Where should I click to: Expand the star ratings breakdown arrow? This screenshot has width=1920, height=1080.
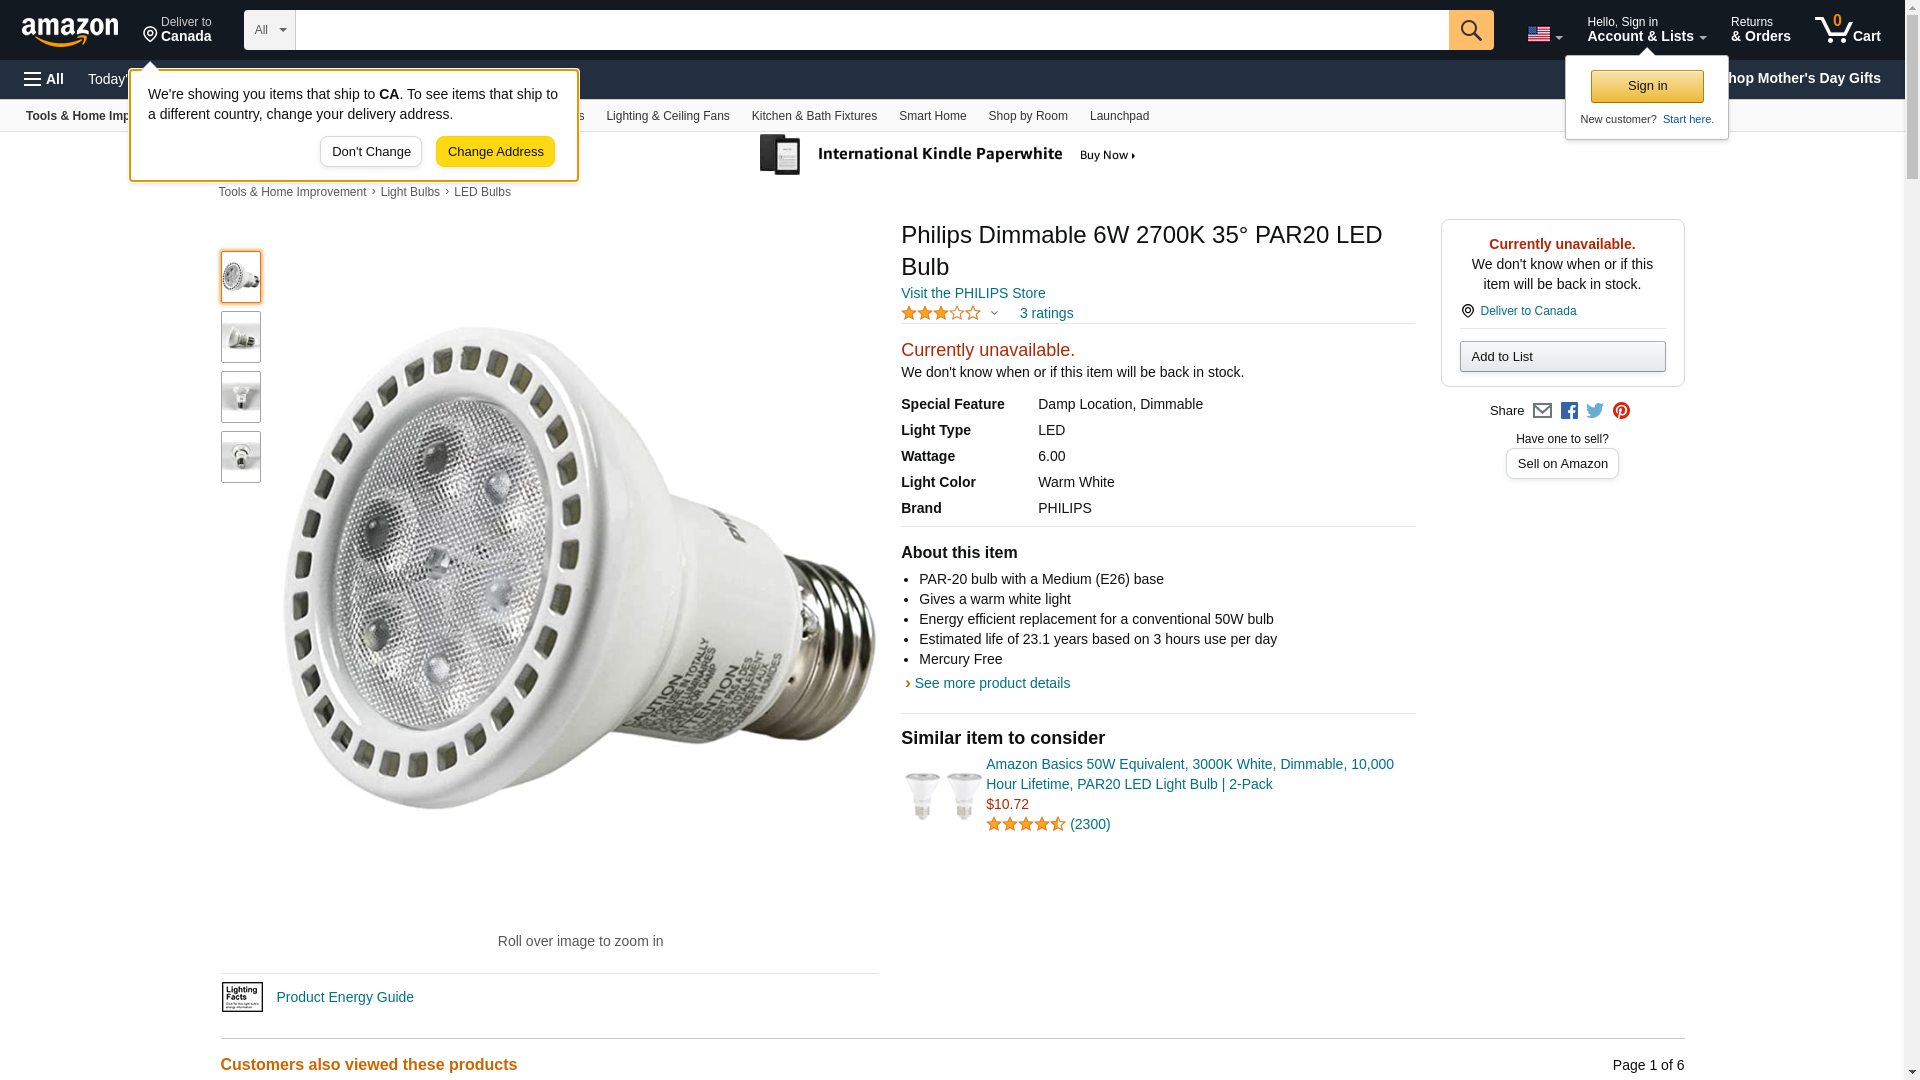(x=994, y=313)
